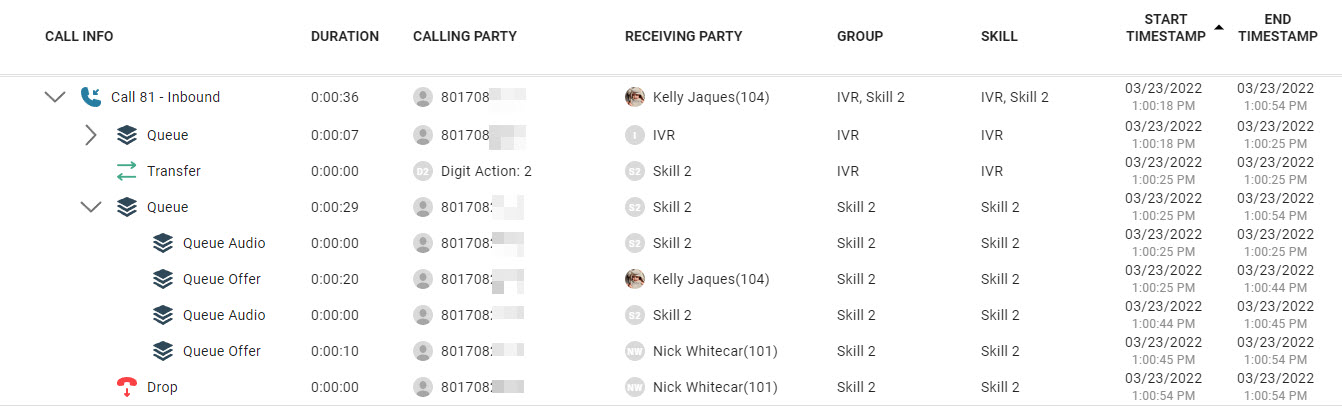
Task: Click the Receiving Party column header
Action: 683,36
